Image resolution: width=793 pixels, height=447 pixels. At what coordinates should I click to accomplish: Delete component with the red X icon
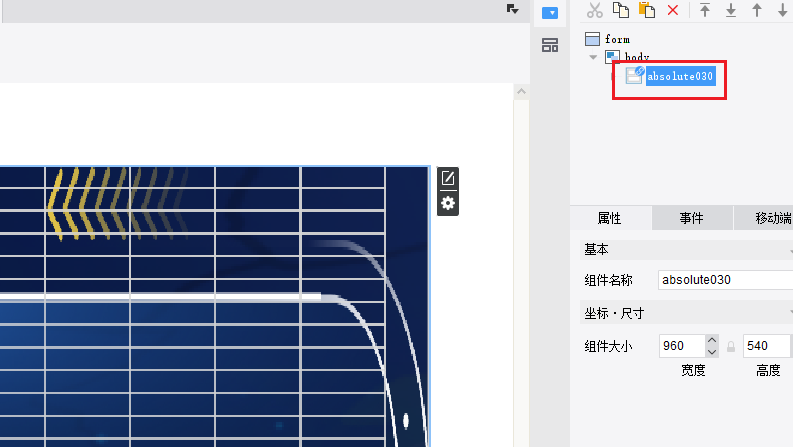click(673, 10)
